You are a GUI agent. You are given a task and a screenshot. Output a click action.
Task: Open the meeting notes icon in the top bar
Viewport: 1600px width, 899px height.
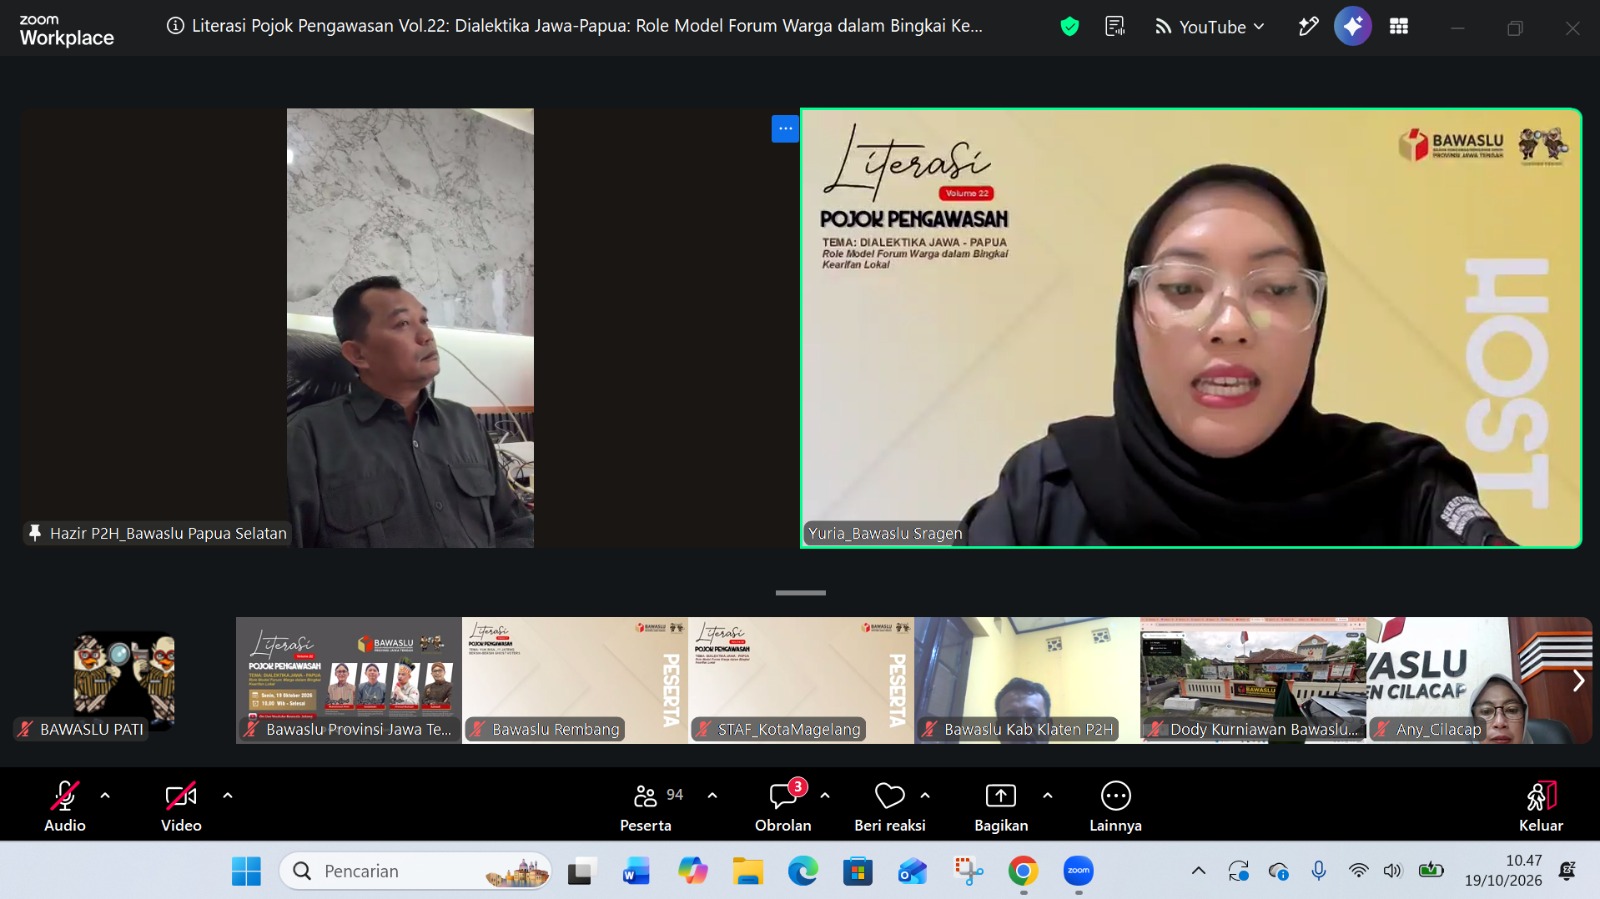pos(1115,27)
